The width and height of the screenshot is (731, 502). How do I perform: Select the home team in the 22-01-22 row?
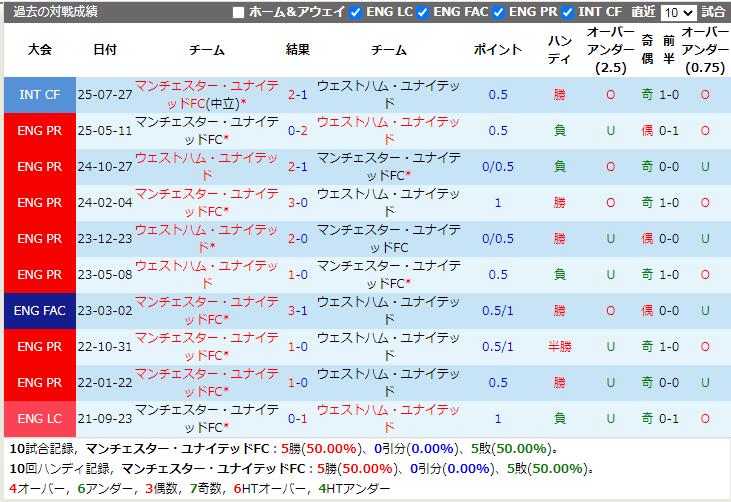pos(207,382)
